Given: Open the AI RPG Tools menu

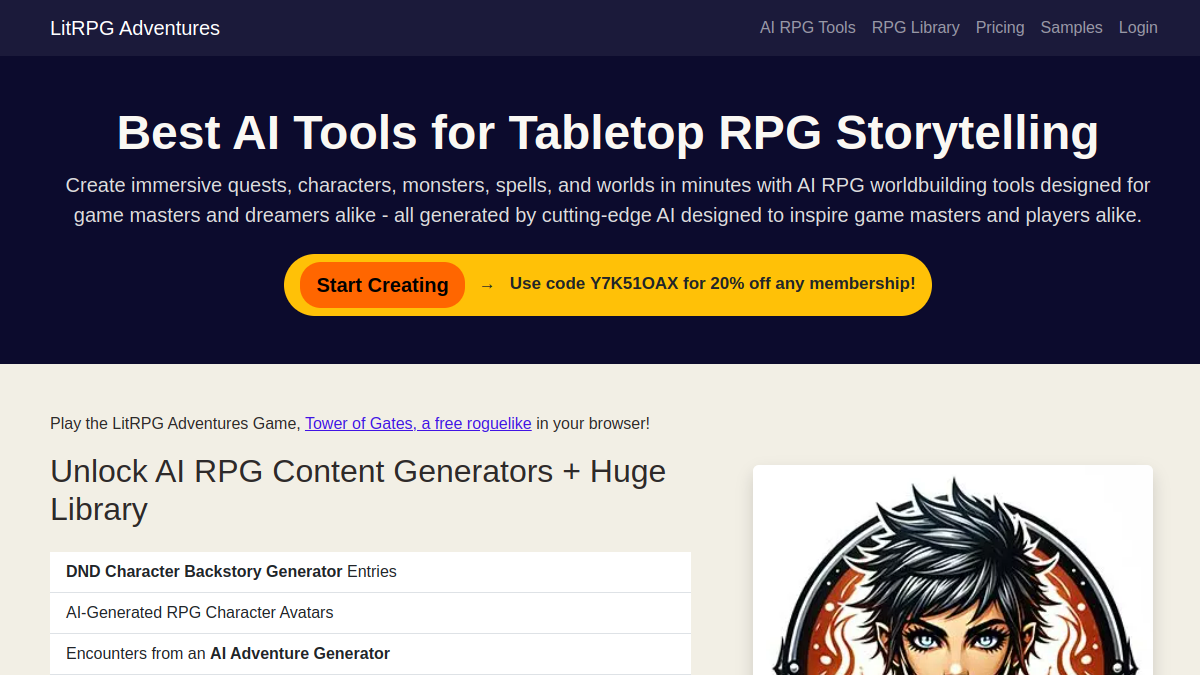Looking at the screenshot, I should pyautogui.click(x=808, y=28).
